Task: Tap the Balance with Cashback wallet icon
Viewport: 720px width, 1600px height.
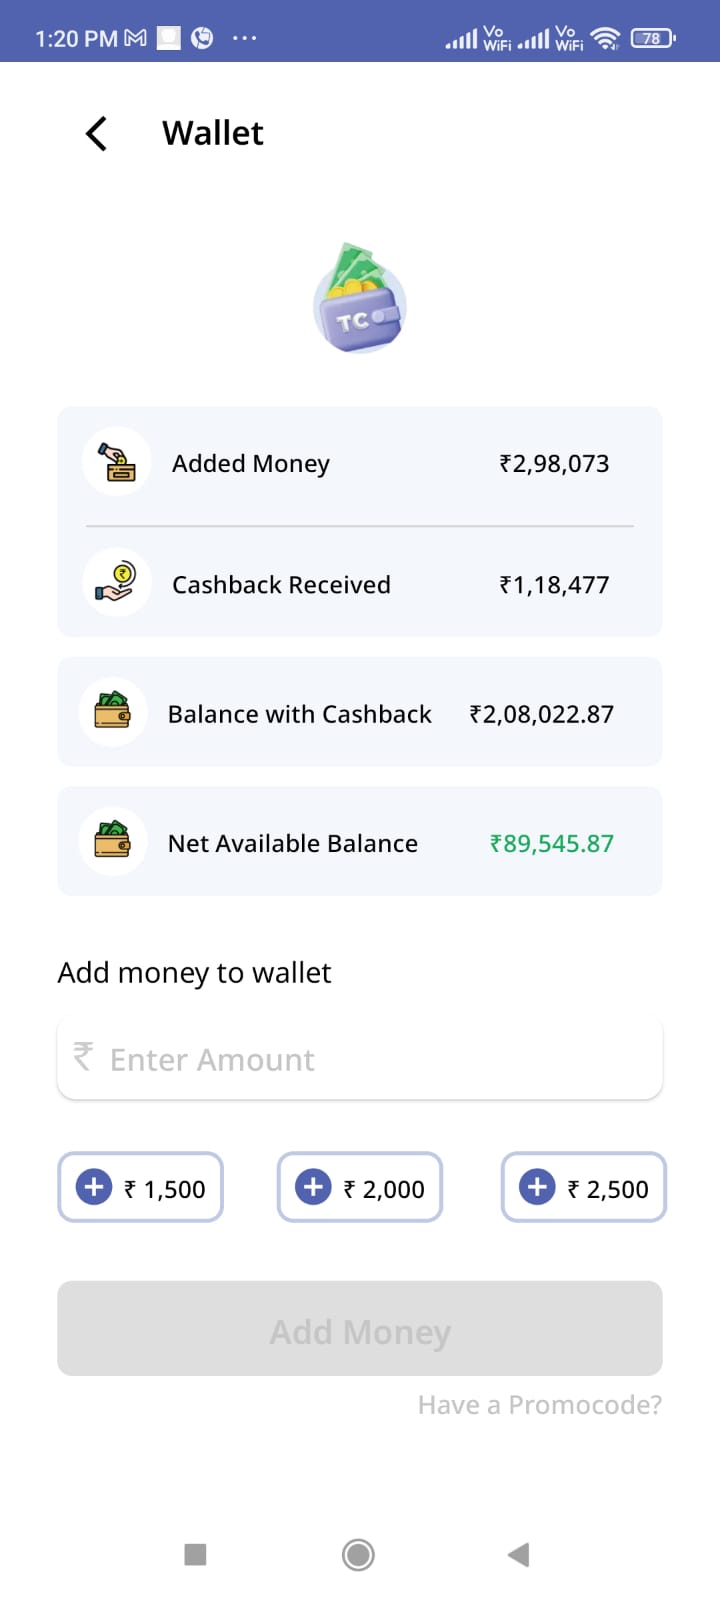Action: [113, 712]
